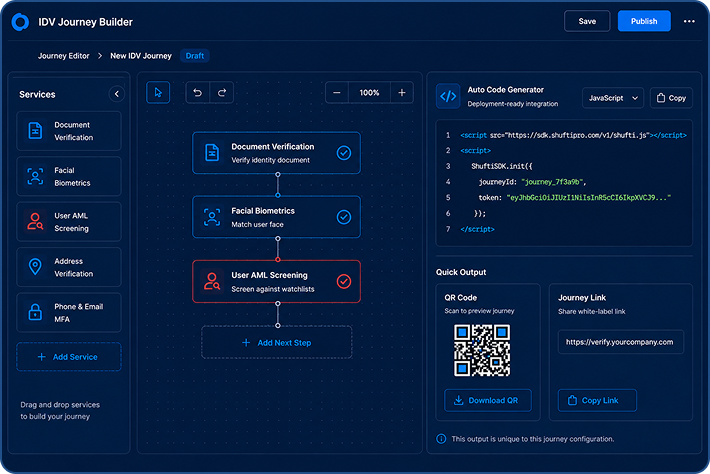Click the plus icon beside Add Next Step

click(x=246, y=343)
